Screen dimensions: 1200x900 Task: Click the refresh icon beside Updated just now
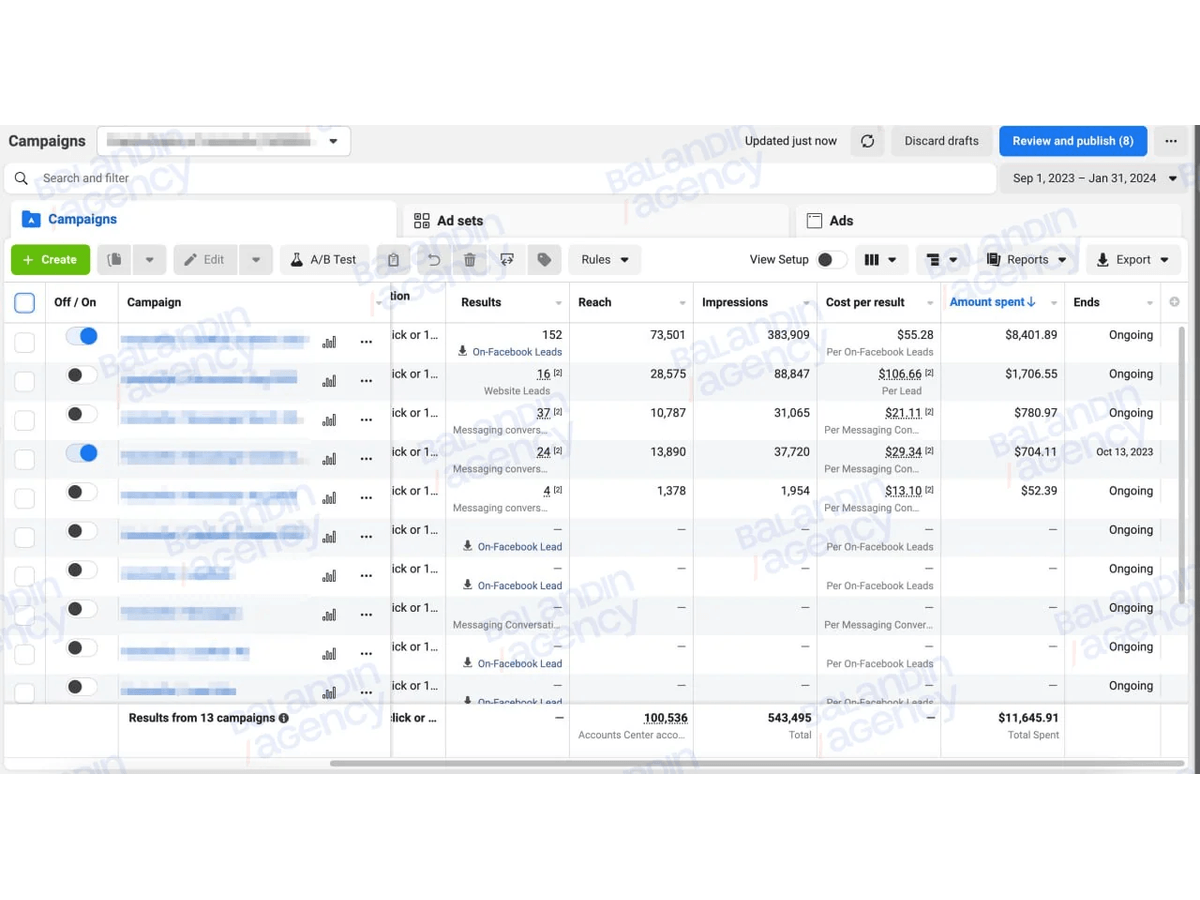[x=867, y=141]
